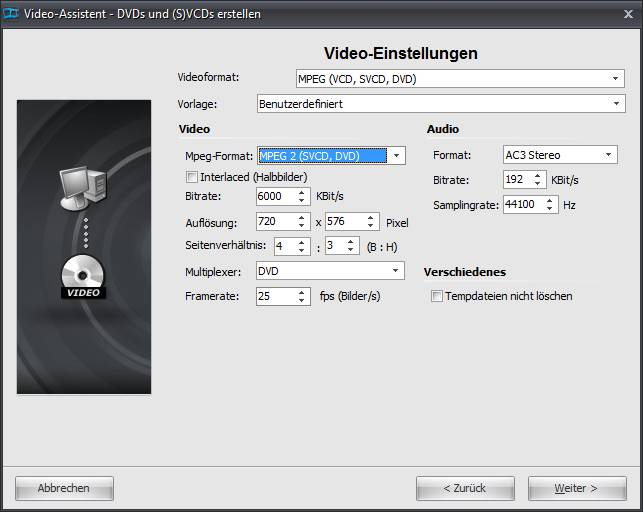Go back with the Zurück button
Screen dimensions: 643x512
(x=465, y=488)
